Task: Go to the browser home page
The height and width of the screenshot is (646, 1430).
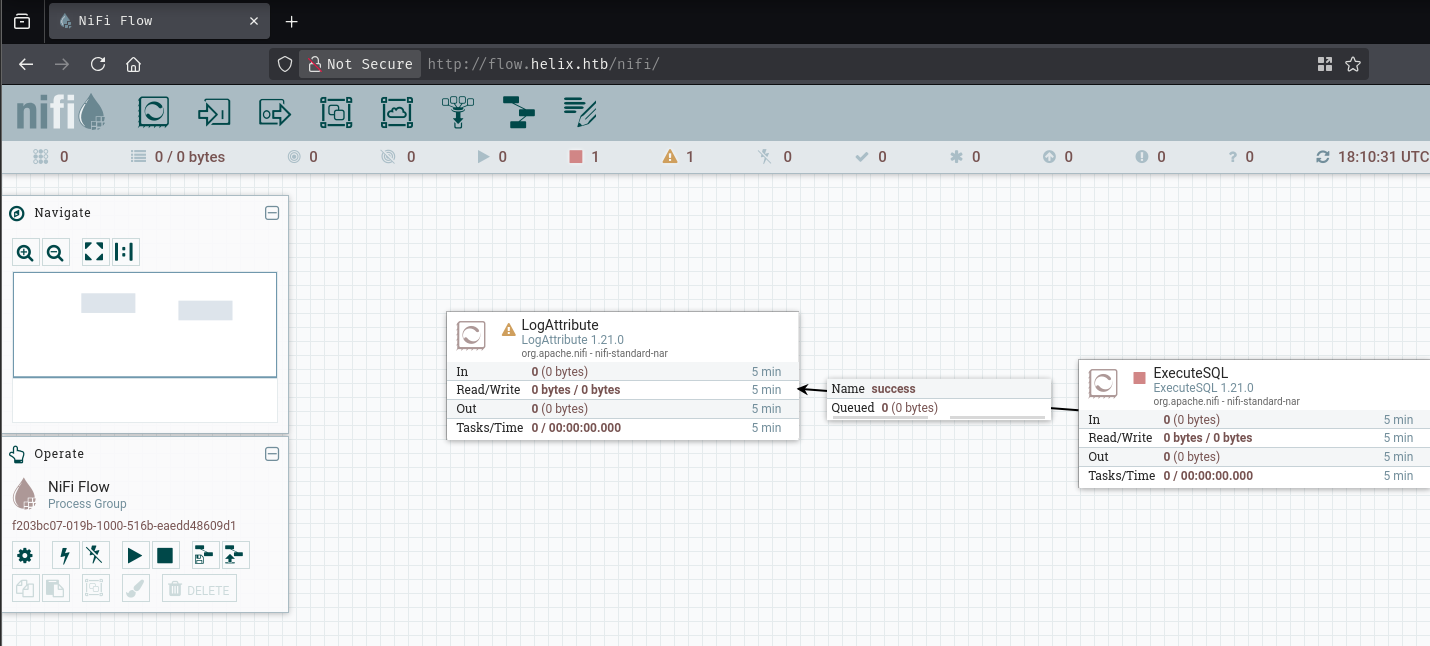Action: 133,64
